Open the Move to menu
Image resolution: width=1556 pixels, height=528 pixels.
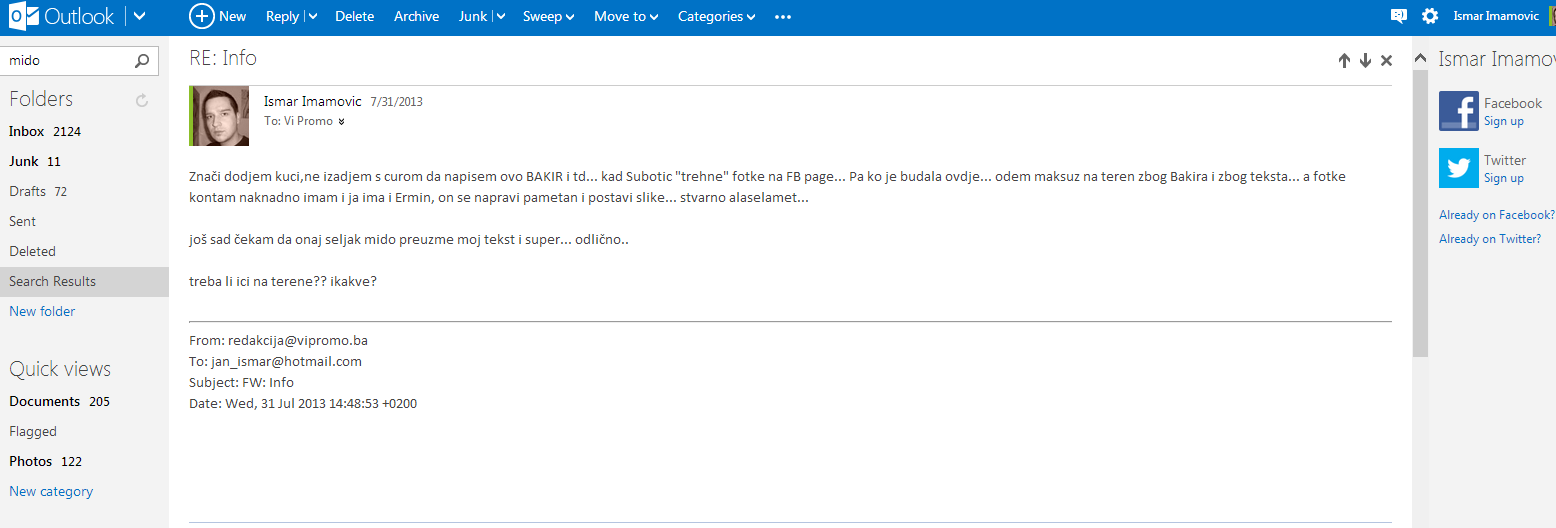[x=625, y=16]
